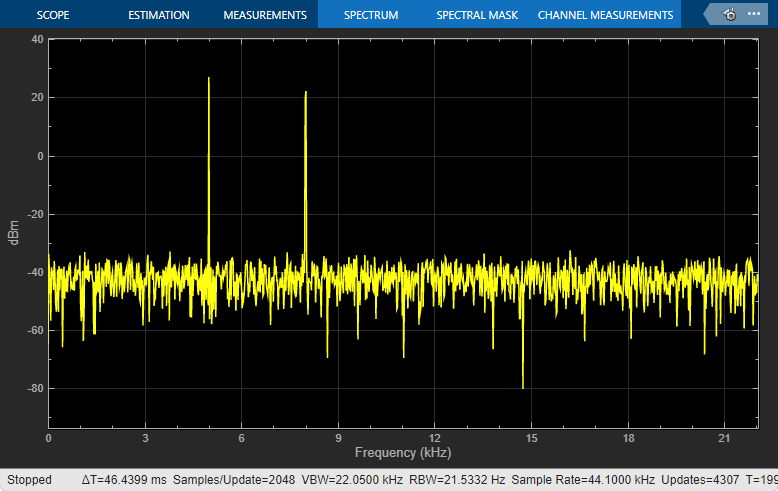Click the Frequency (kHz) axis label

403,452
